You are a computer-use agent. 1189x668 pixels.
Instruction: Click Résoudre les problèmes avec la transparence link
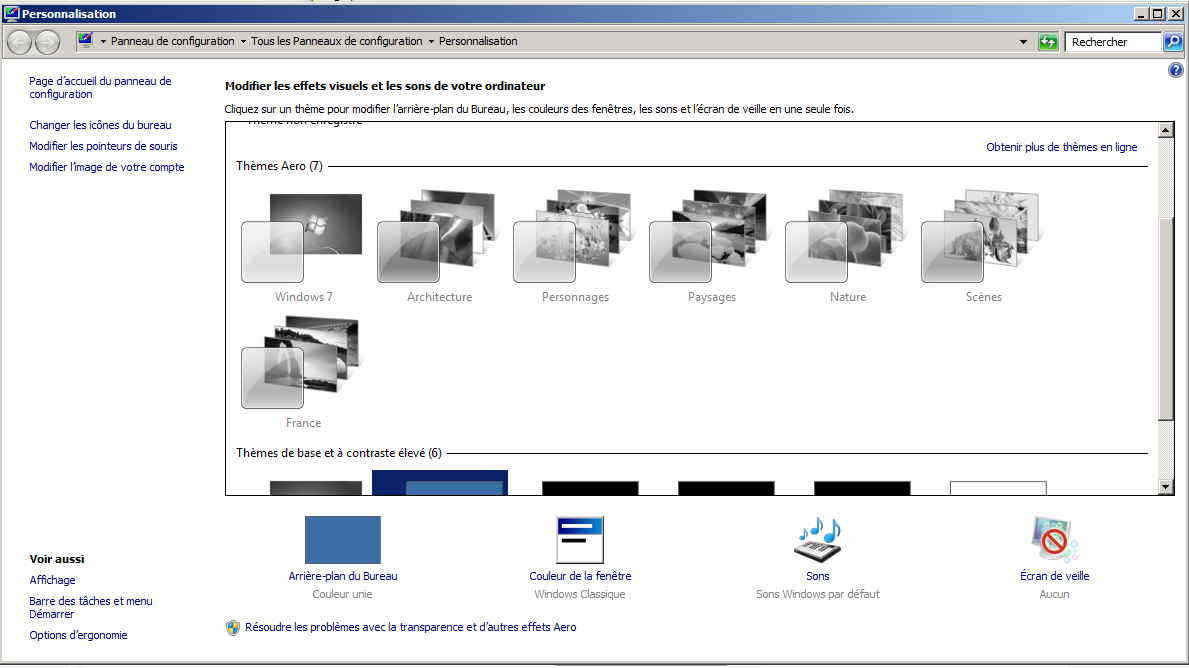pos(410,627)
